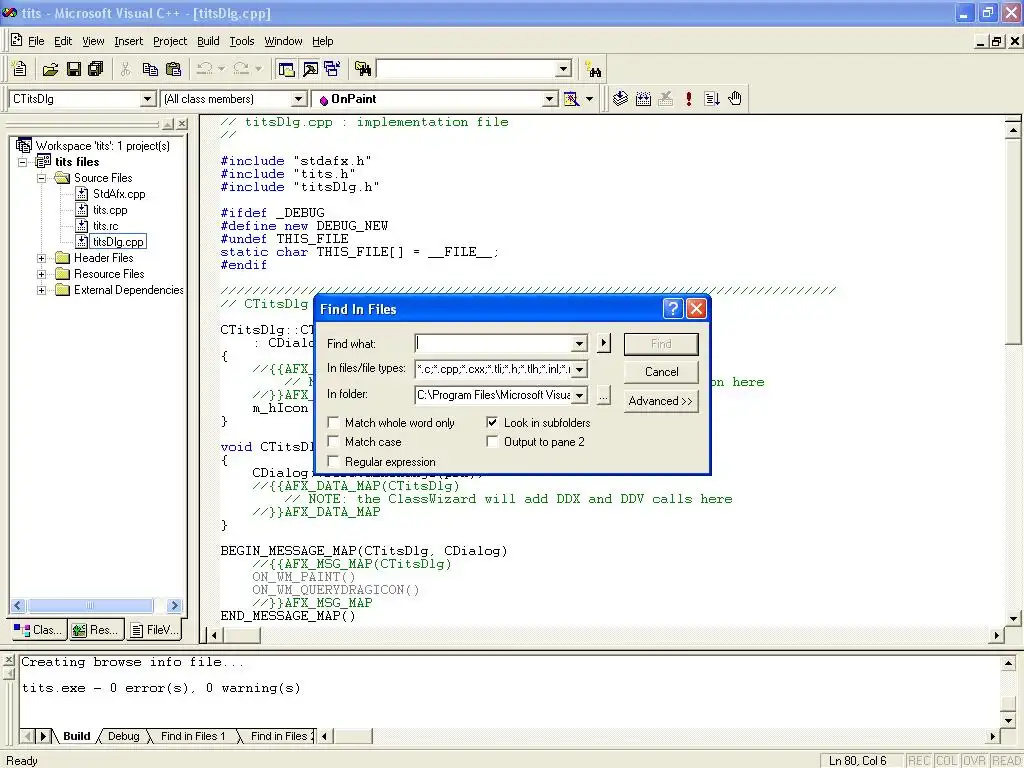This screenshot has width=1024, height=768.
Task: Switch to the Find in Files 1 tab
Action: [193, 736]
